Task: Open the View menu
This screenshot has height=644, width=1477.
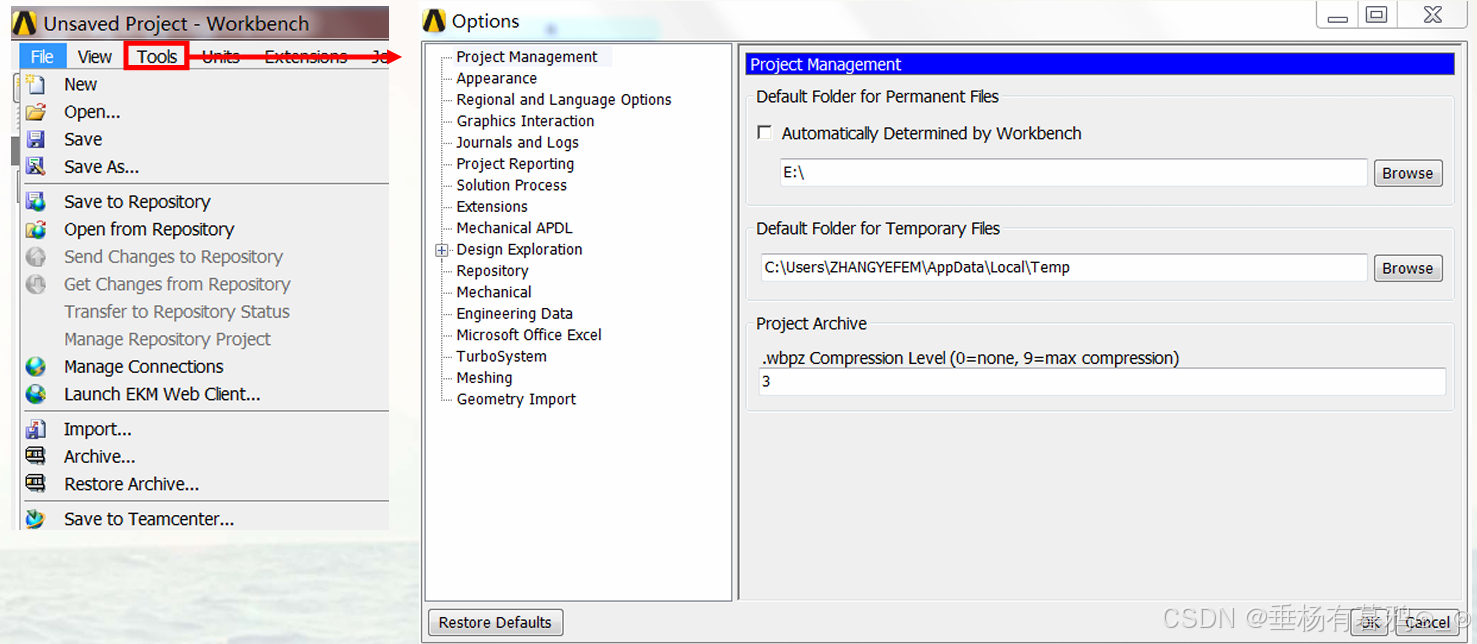Action: pyautogui.click(x=95, y=56)
